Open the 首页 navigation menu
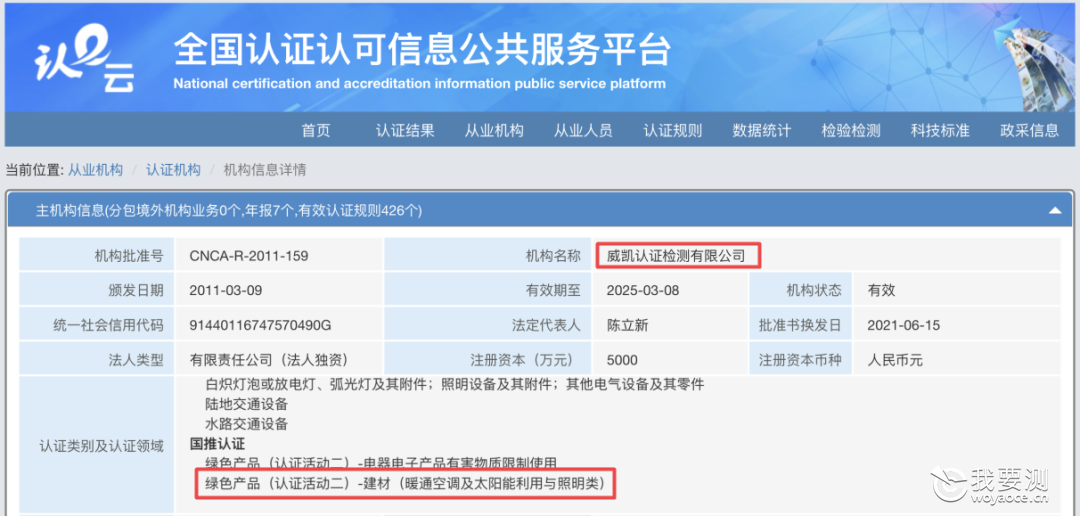 click(x=316, y=130)
